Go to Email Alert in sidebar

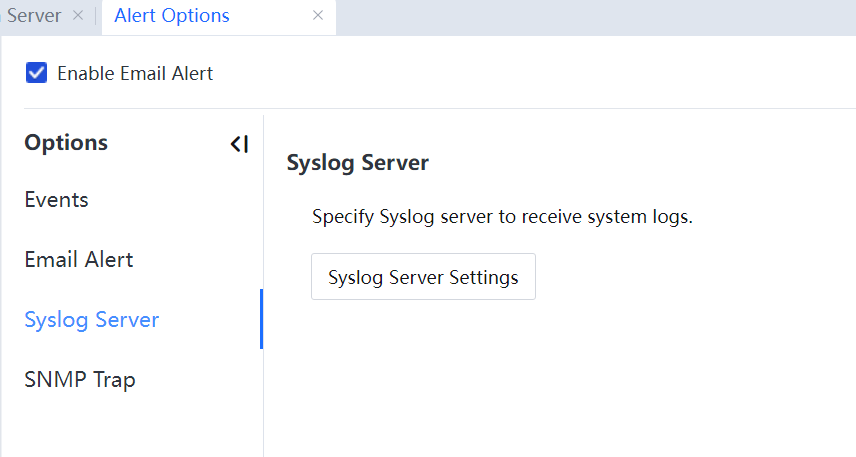coord(79,260)
